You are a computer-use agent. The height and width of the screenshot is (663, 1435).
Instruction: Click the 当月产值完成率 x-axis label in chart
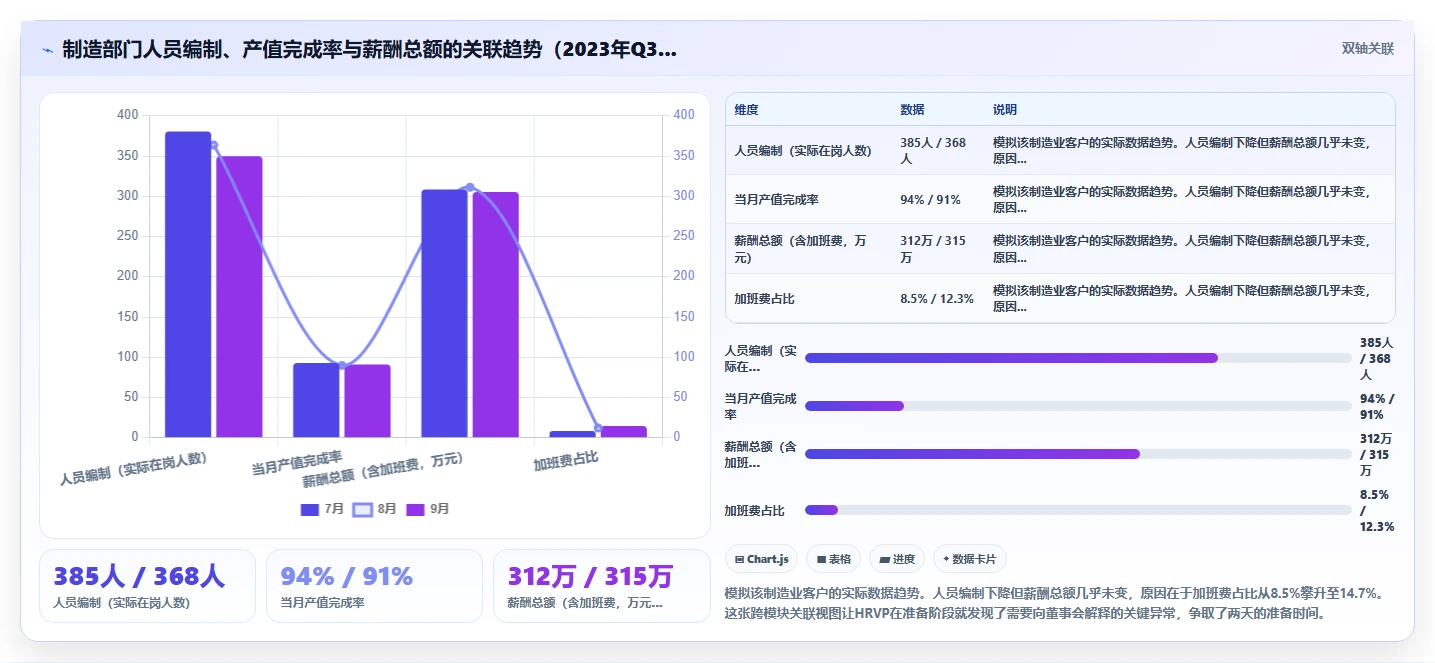click(x=296, y=462)
